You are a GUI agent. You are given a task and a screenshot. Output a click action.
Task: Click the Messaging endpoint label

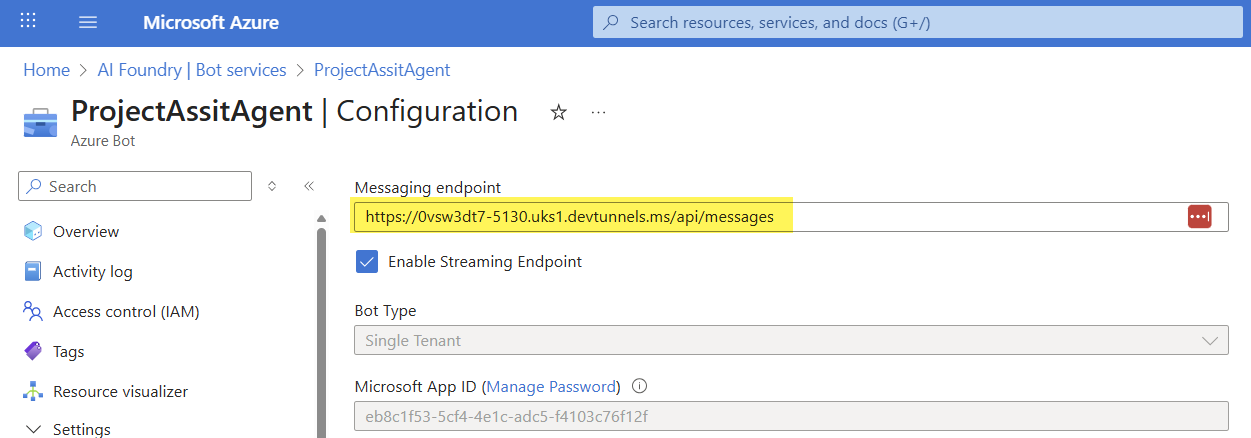pyautogui.click(x=428, y=187)
